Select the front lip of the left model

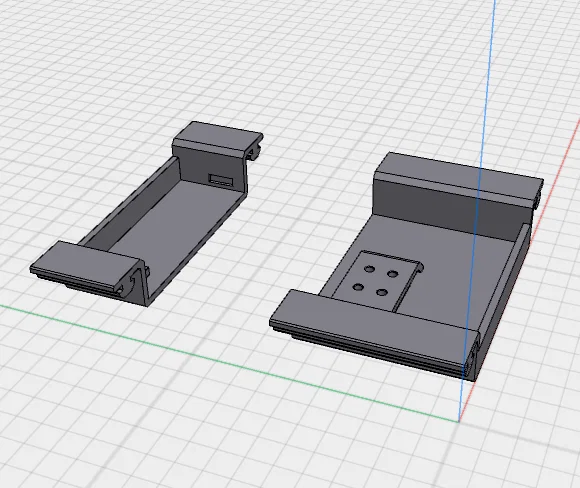pyautogui.click(x=85, y=265)
